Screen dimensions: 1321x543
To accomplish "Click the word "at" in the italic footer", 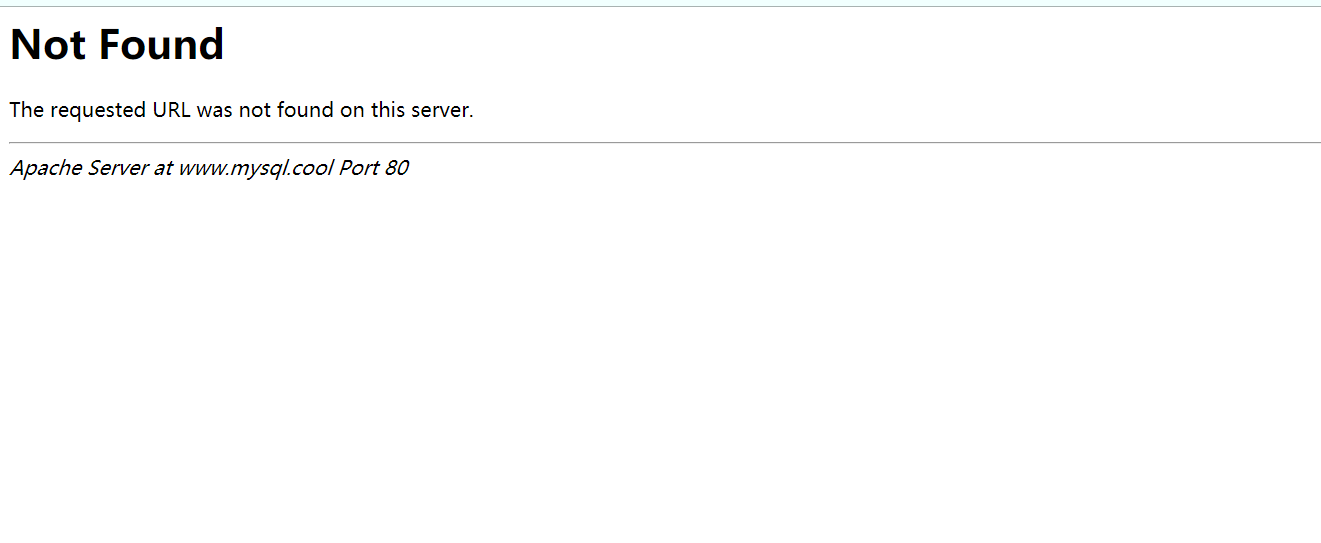I will click(163, 168).
